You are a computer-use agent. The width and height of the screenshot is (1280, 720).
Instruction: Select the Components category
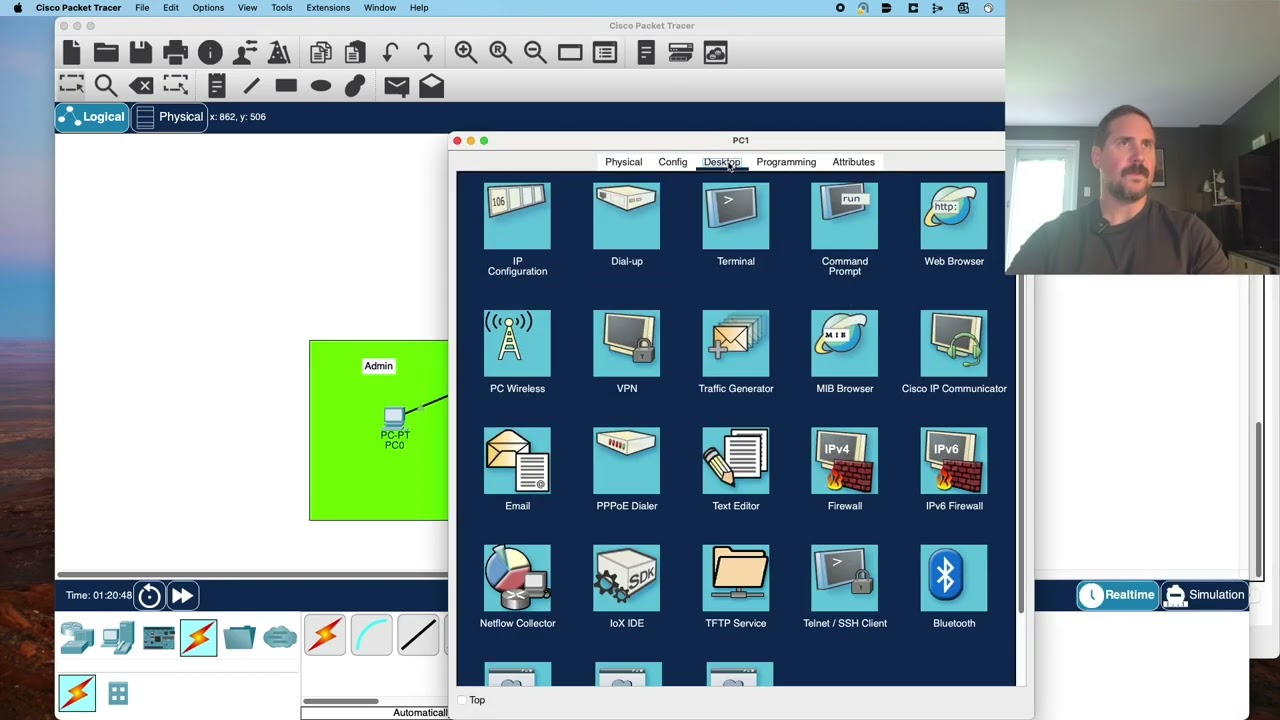coord(158,637)
